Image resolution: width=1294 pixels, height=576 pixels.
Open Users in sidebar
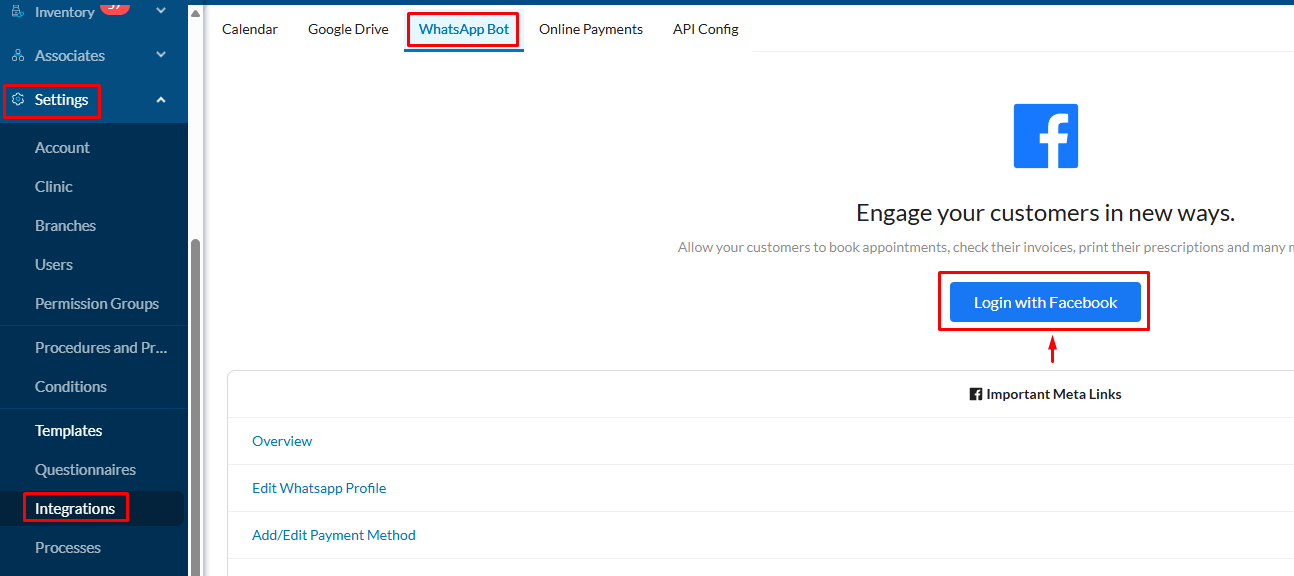coord(54,264)
